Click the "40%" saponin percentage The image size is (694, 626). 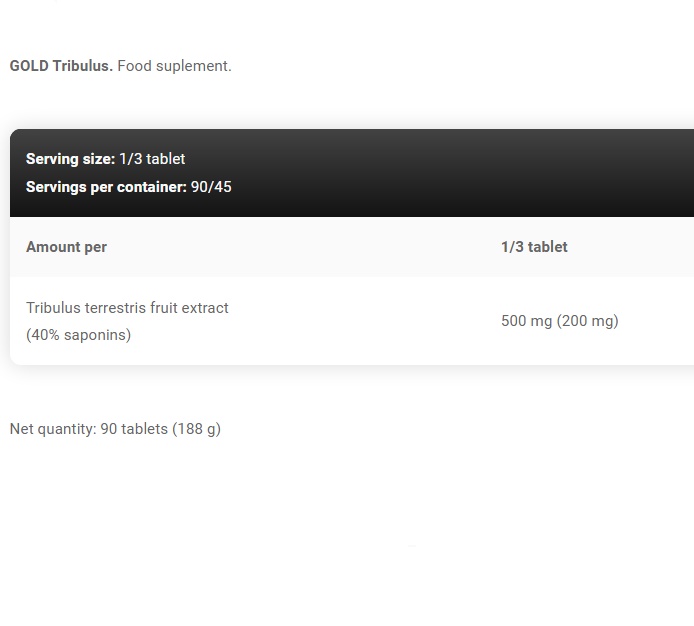(46, 335)
